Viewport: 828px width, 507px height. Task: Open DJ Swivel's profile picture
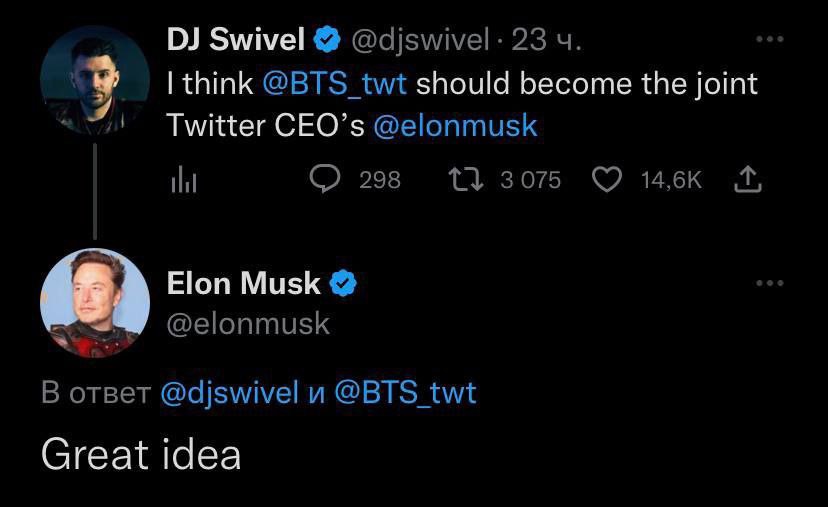pos(94,80)
